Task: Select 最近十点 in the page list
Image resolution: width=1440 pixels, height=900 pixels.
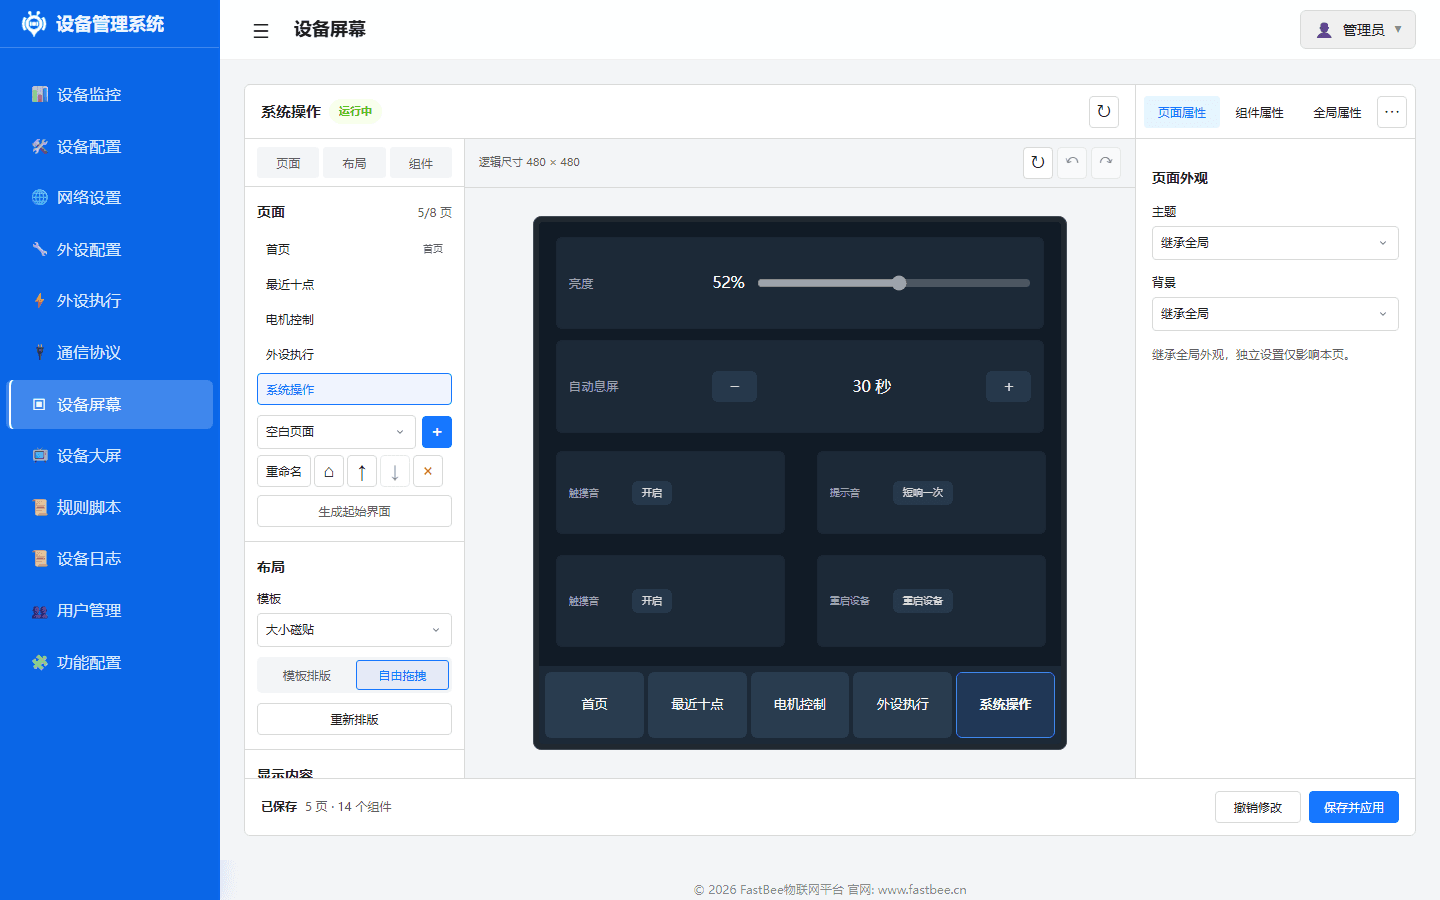Action: [354, 284]
